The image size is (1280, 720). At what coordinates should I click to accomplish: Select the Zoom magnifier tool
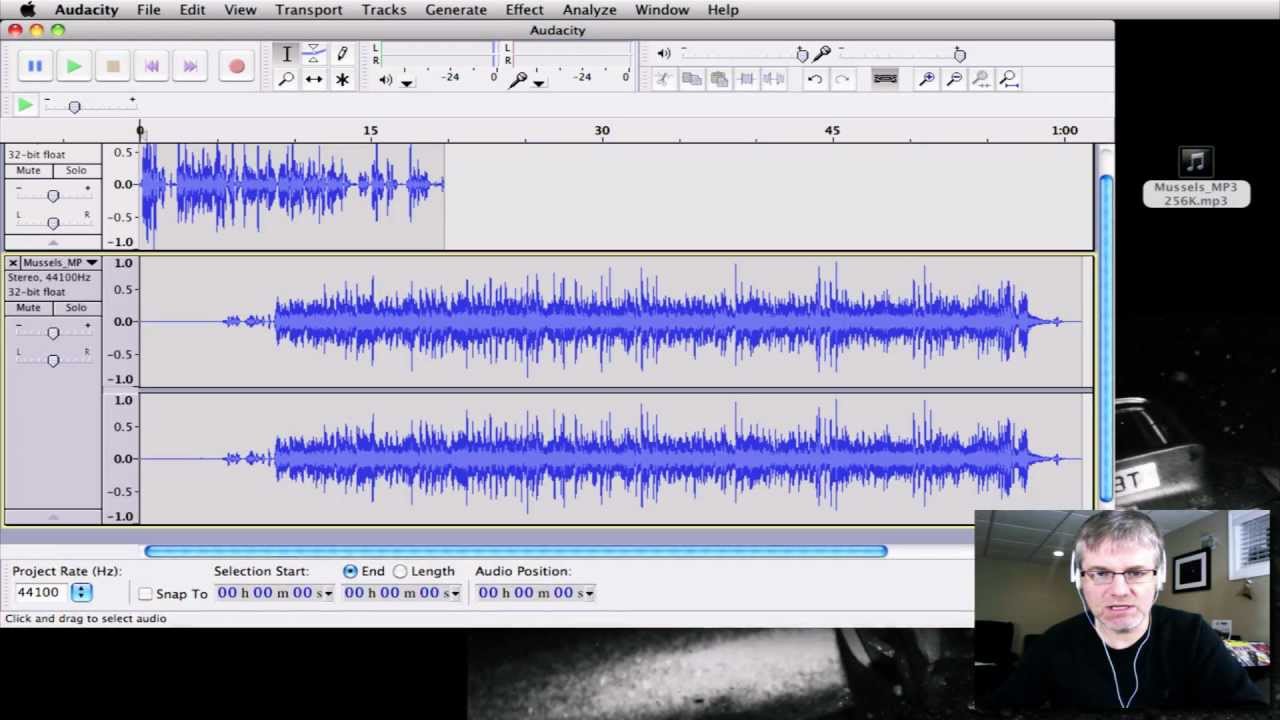[x=286, y=79]
